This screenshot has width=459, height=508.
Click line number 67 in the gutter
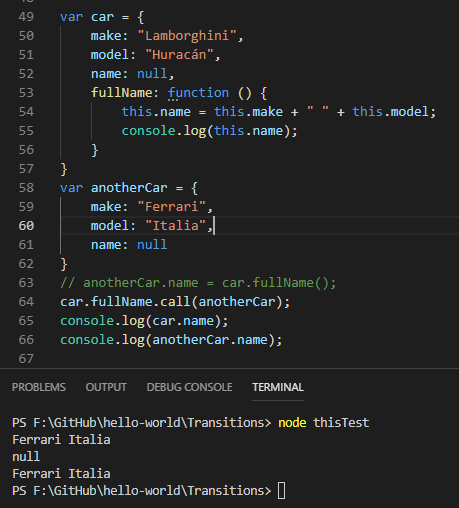coord(26,359)
